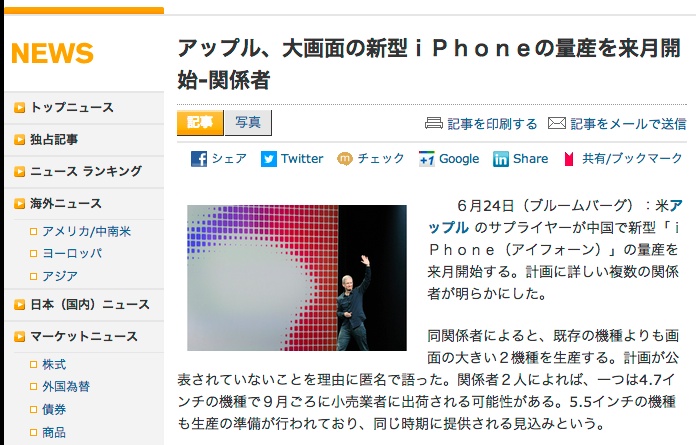
Task: Click the Twitter bird icon
Action: [269, 159]
